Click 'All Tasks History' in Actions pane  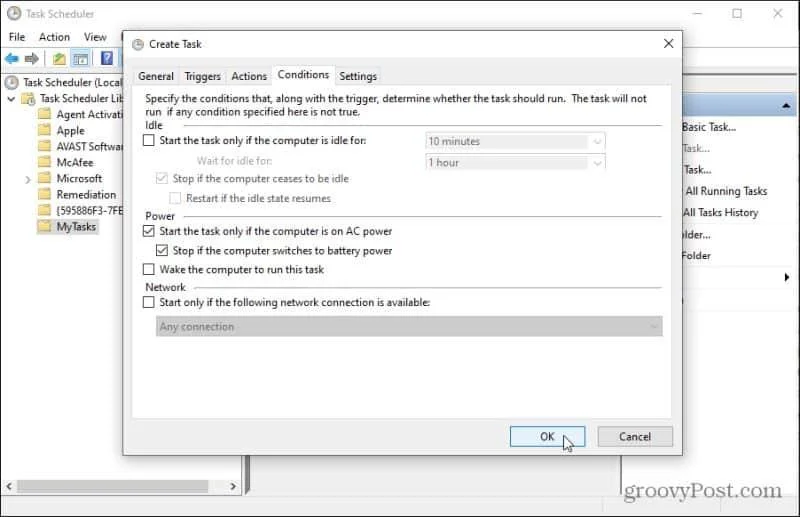tap(720, 212)
